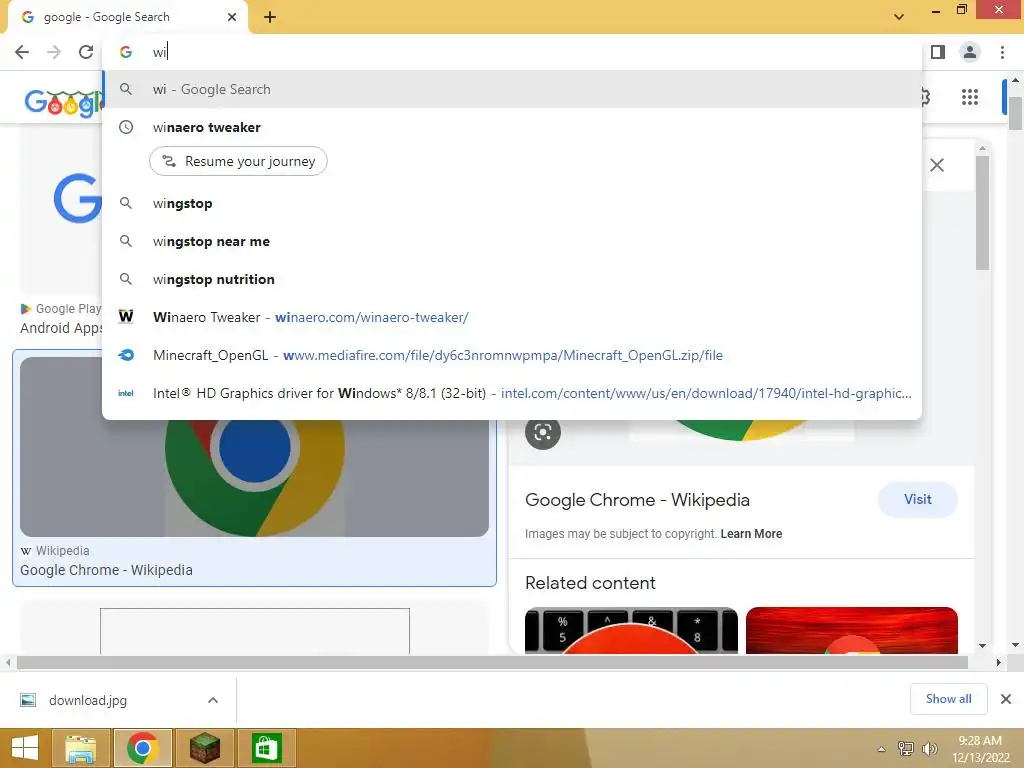1024x768 pixels.
Task: Click the Google logo in address bar
Action: pyautogui.click(x=126, y=52)
